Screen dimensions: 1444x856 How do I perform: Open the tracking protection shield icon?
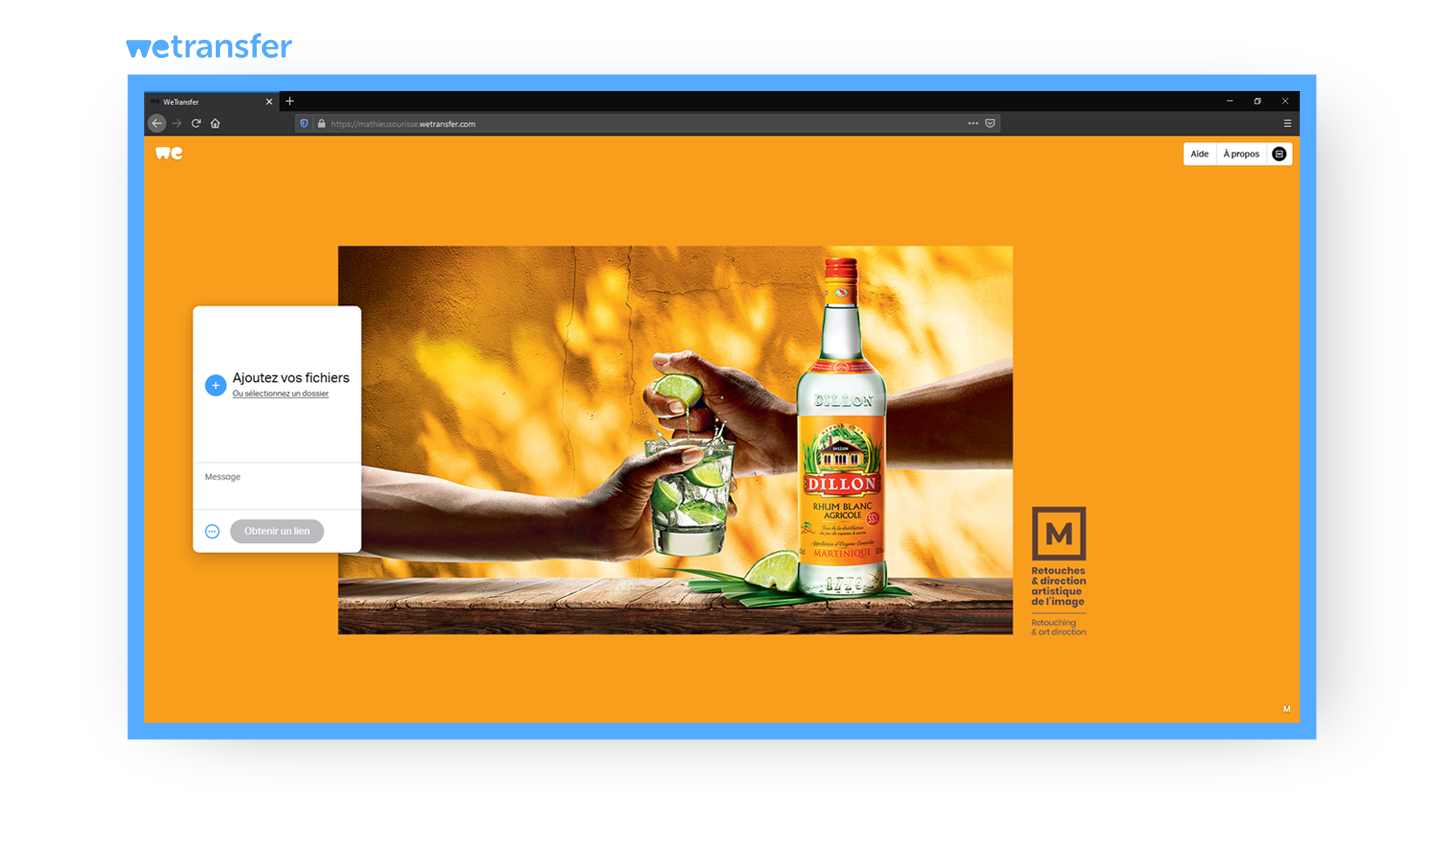(304, 124)
